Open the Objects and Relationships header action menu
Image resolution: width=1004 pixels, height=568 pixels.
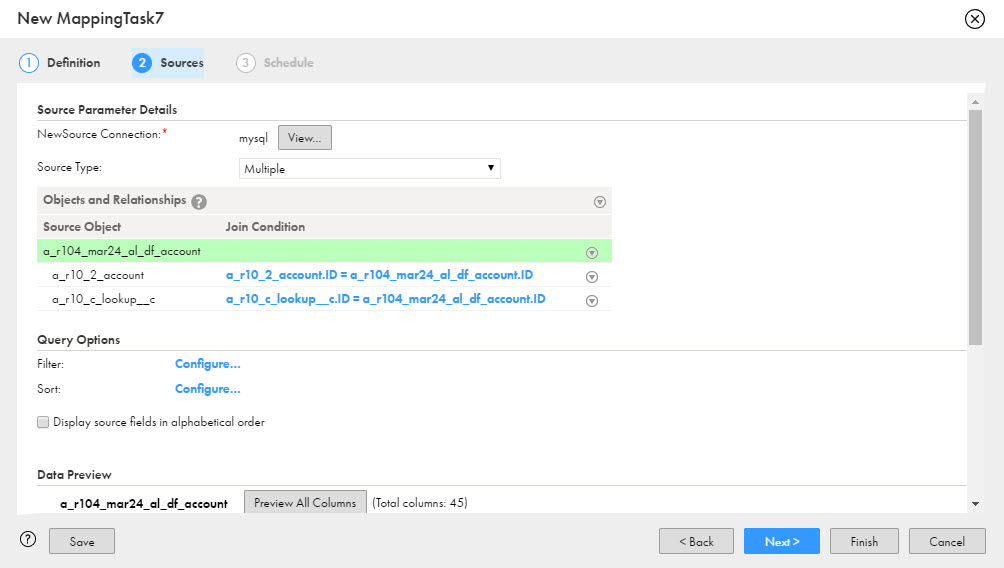pyautogui.click(x=600, y=201)
